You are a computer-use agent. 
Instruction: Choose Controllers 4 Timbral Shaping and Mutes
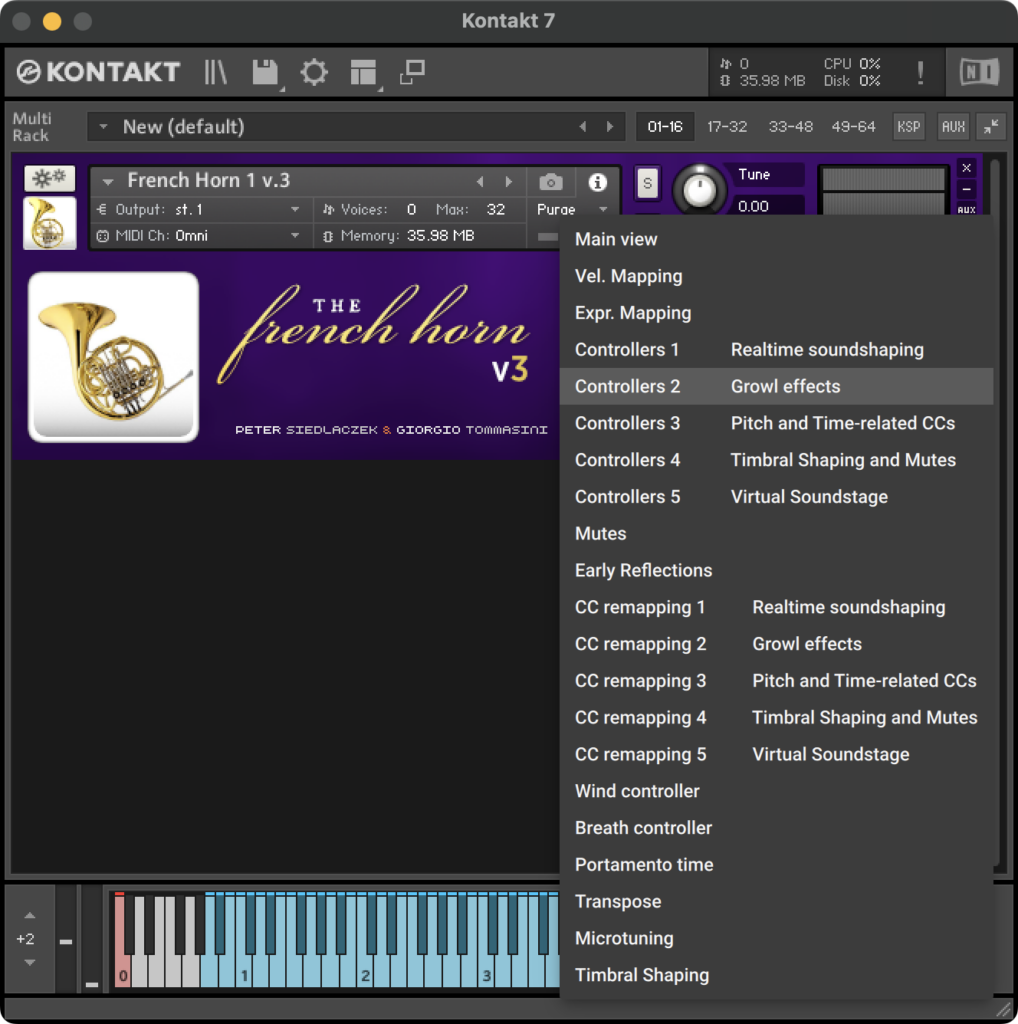(x=776, y=460)
